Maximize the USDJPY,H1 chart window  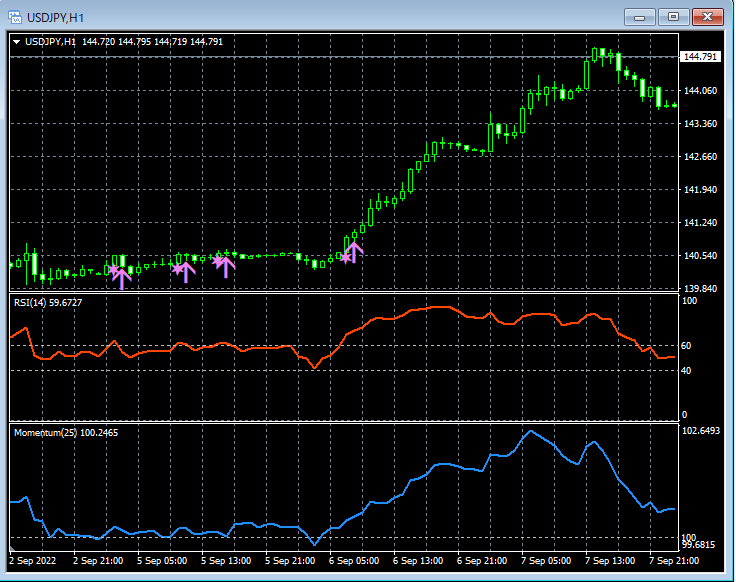point(673,16)
